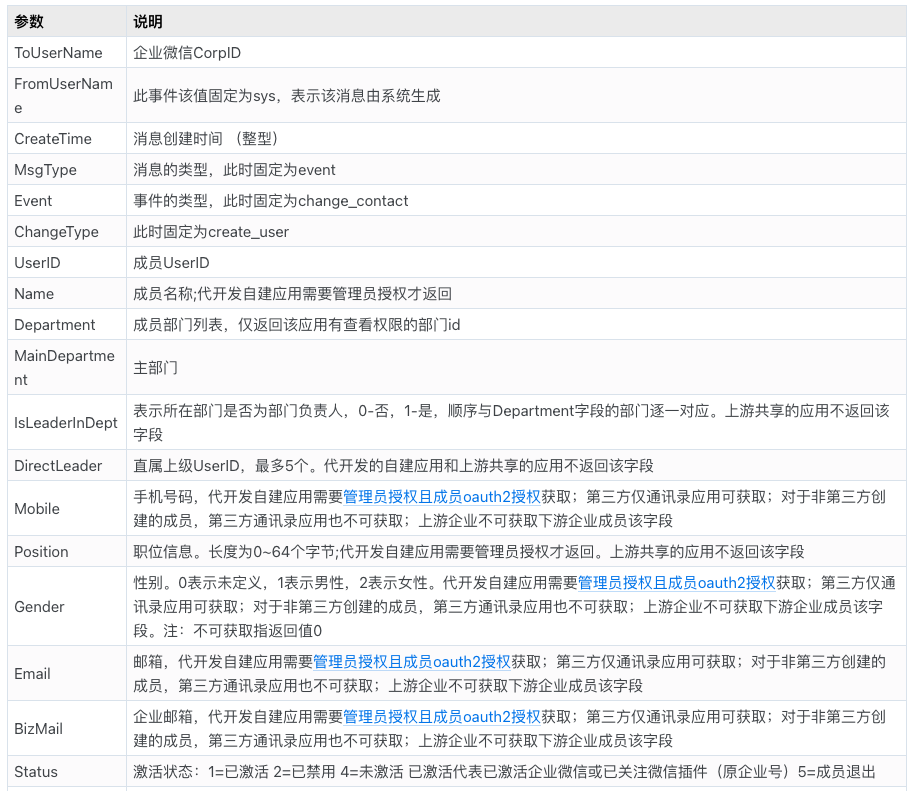Select the UserID parameter cell
This screenshot has width=918, height=791.
click(x=67, y=263)
